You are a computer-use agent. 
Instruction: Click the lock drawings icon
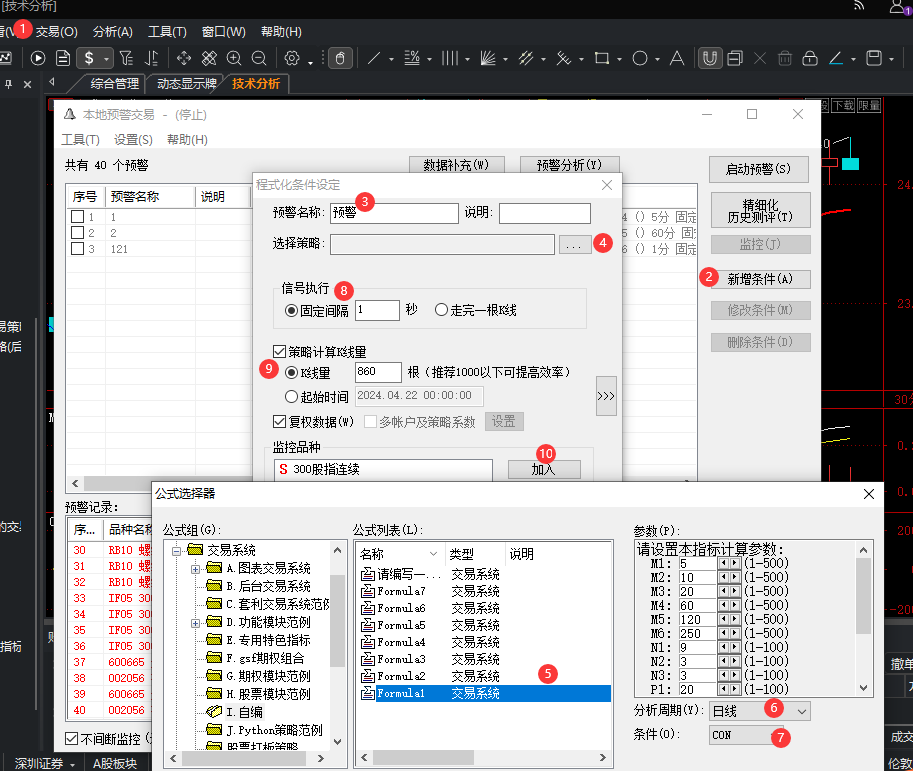click(810, 58)
